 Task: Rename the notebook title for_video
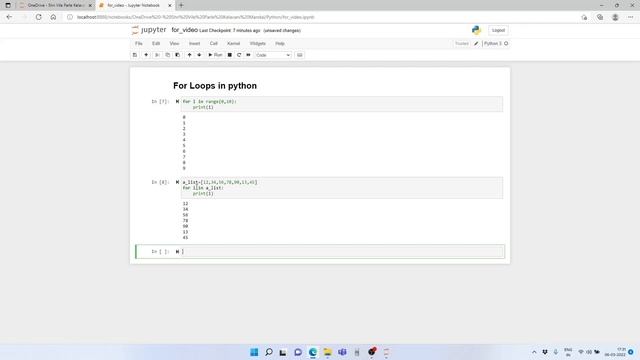[184, 30]
